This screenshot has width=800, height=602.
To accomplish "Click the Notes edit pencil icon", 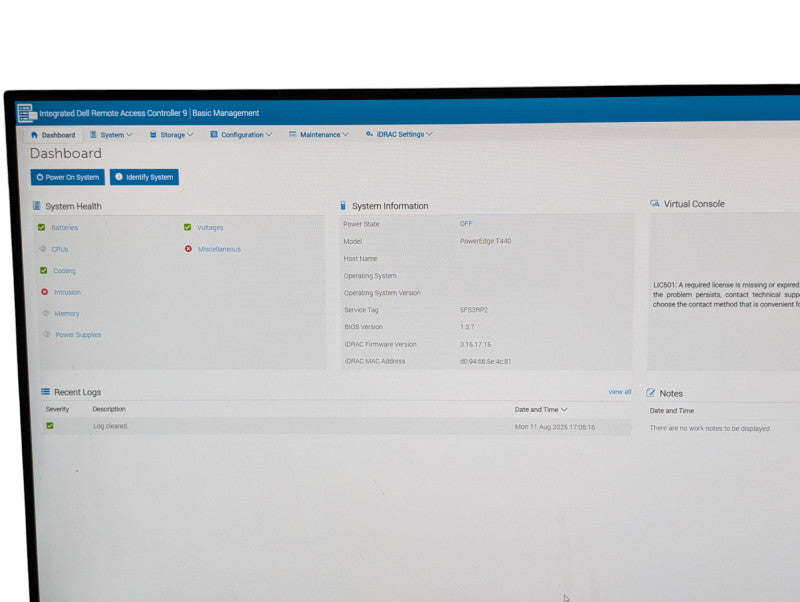I will [651, 393].
